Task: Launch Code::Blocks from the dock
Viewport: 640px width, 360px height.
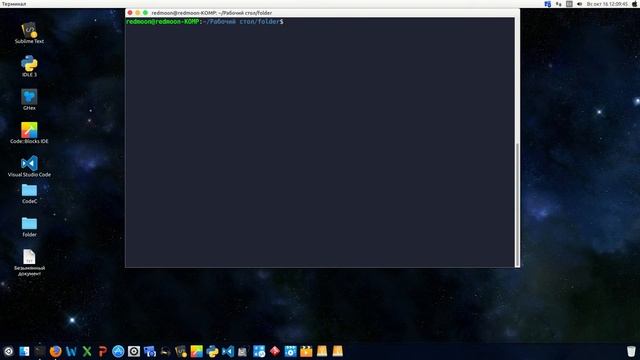Action: pos(196,351)
